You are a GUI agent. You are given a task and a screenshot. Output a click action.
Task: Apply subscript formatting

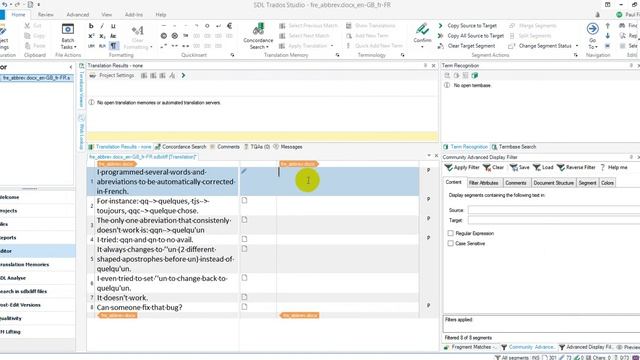102,36
